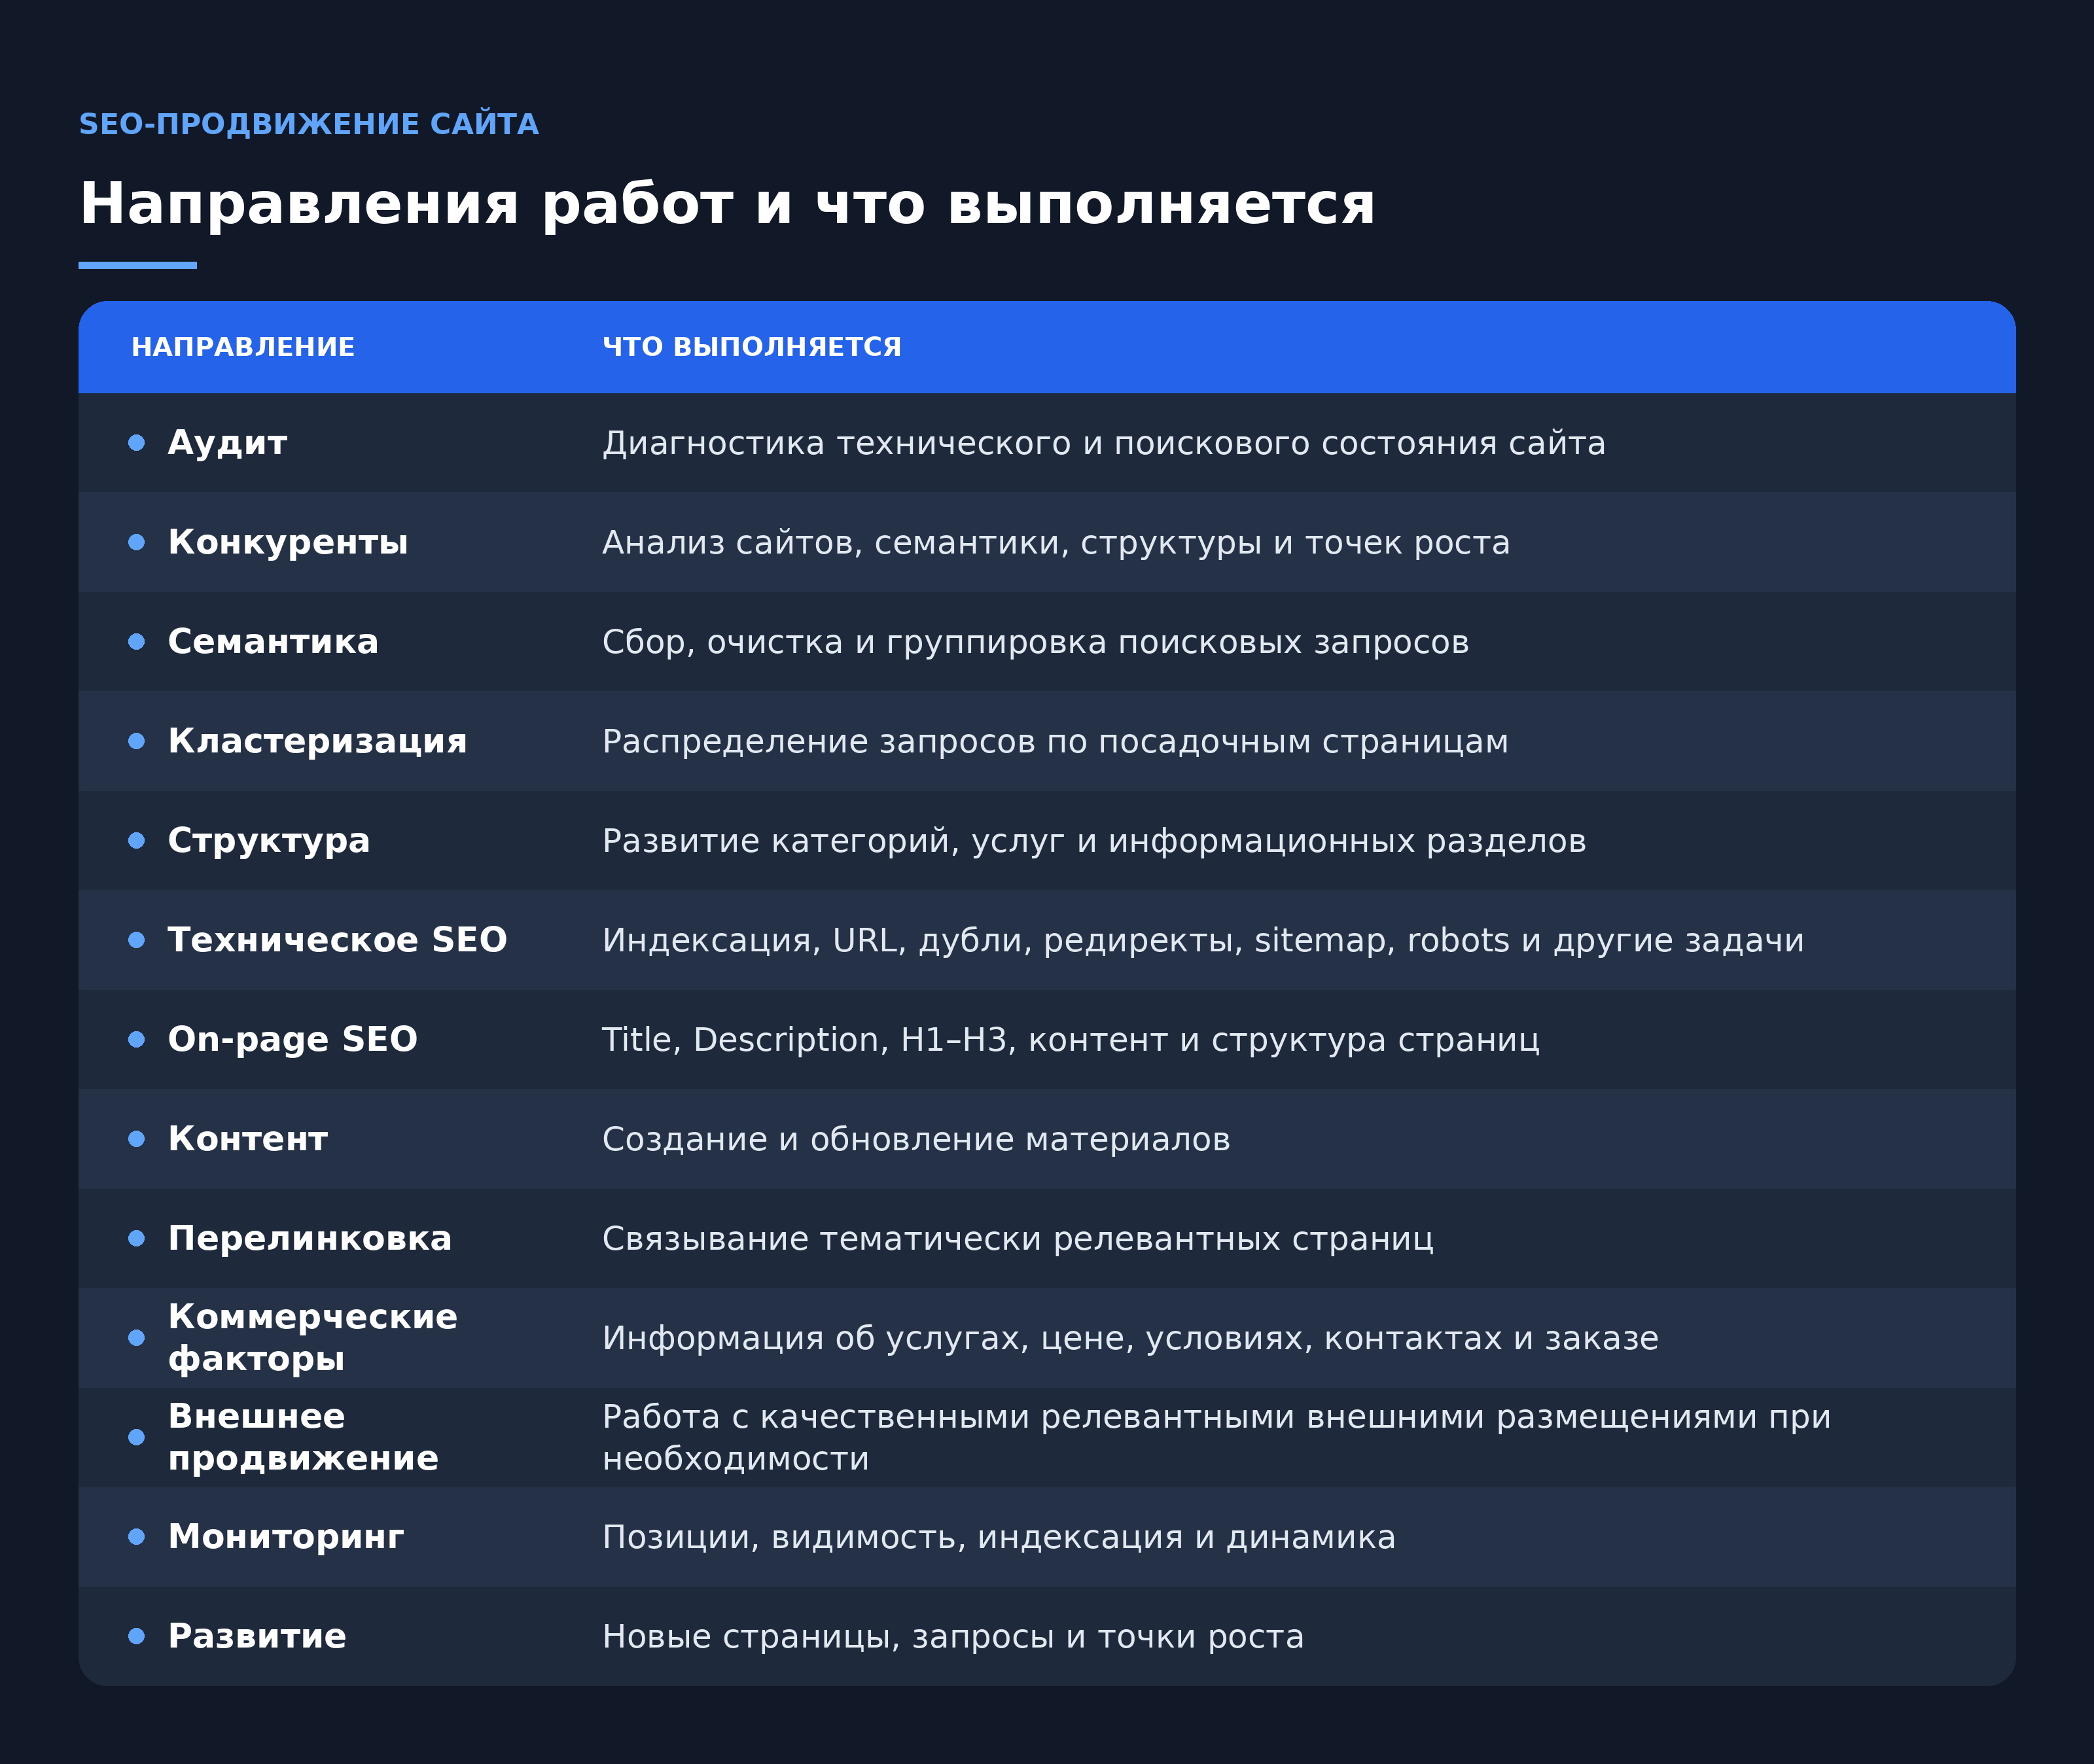This screenshot has width=2094, height=1764.
Task: Select the 'Внешнее продвижение' row label
Action: [x=303, y=1437]
